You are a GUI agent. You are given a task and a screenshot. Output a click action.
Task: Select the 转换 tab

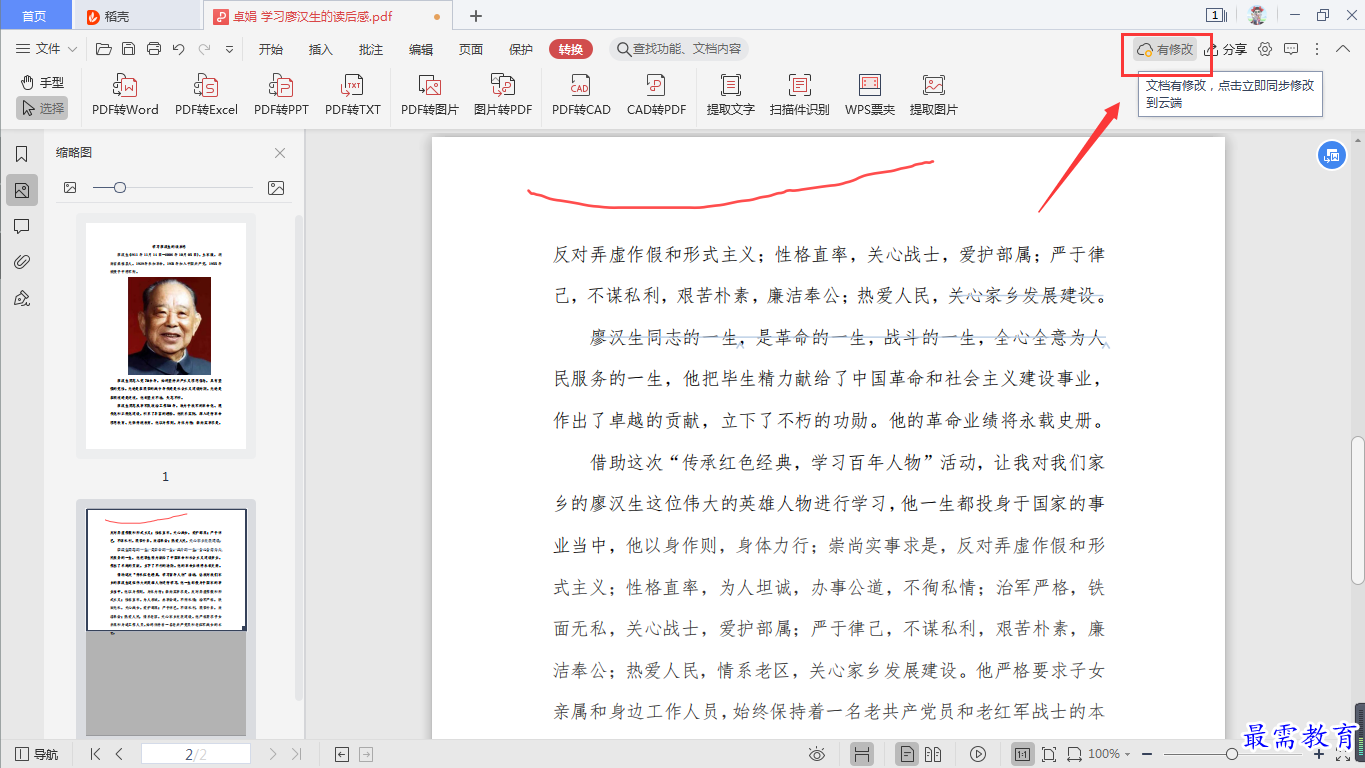[x=571, y=49]
